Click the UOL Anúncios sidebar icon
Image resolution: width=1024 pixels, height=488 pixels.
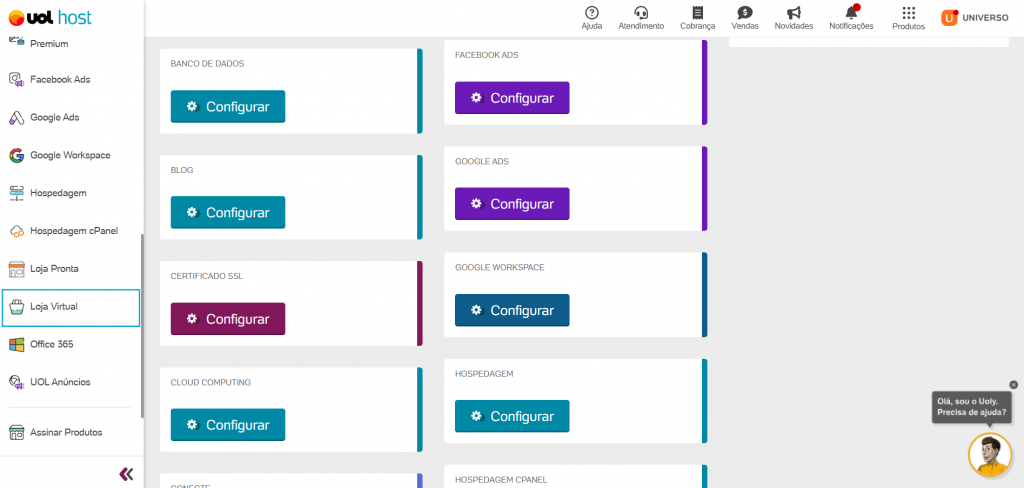point(16,382)
